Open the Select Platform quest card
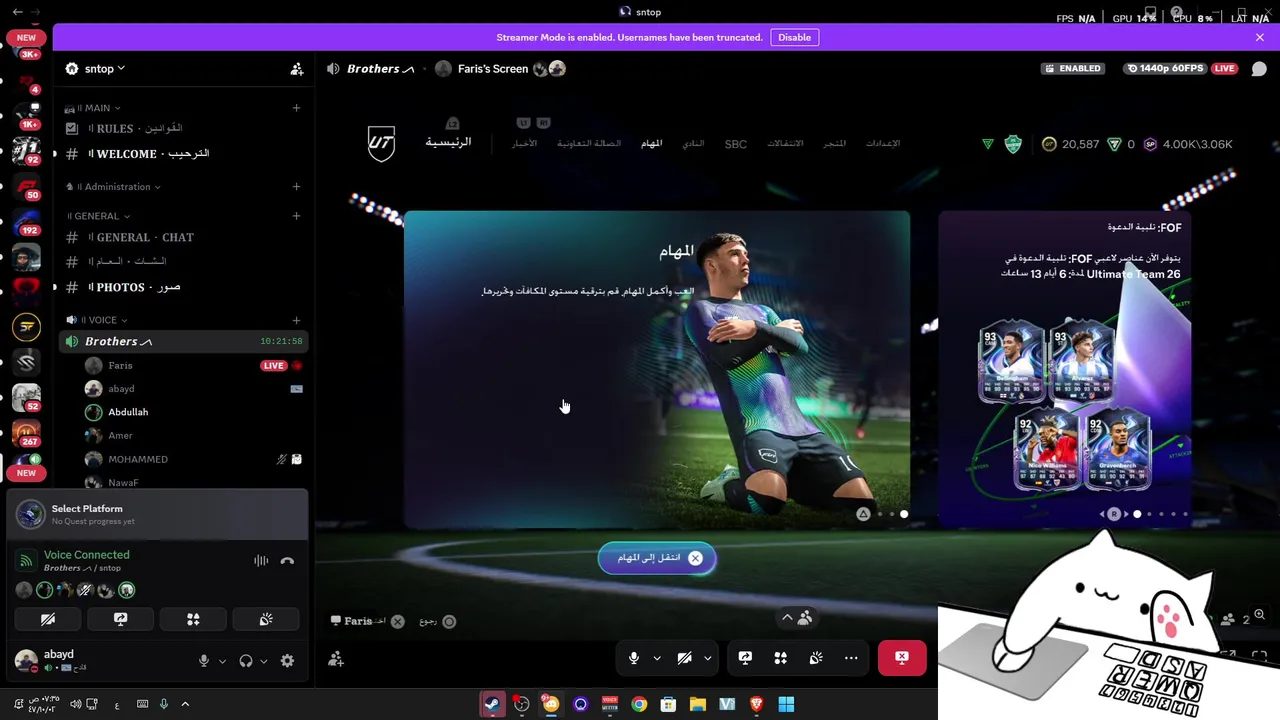 click(157, 514)
